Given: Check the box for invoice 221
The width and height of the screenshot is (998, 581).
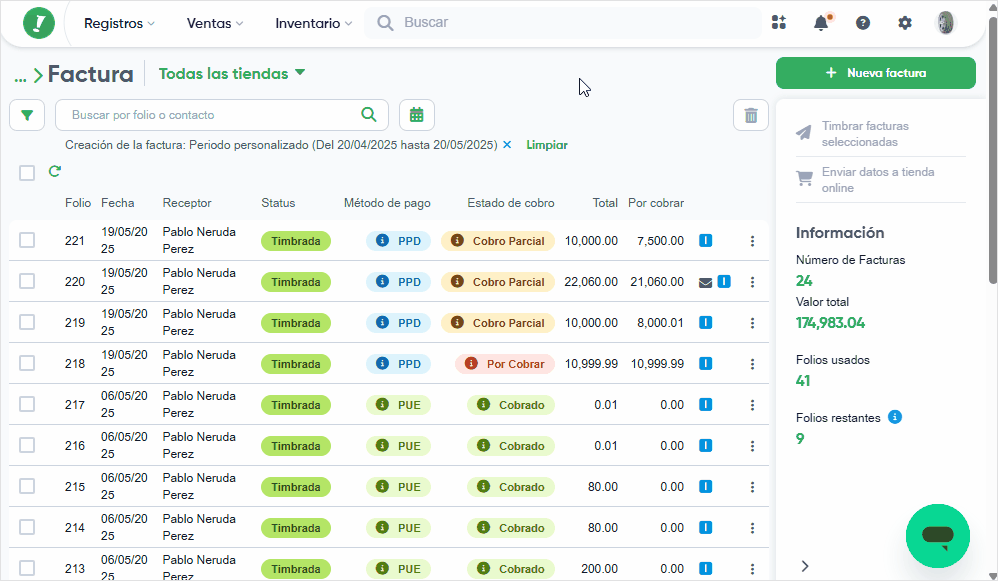Looking at the screenshot, I should click(x=27, y=240).
